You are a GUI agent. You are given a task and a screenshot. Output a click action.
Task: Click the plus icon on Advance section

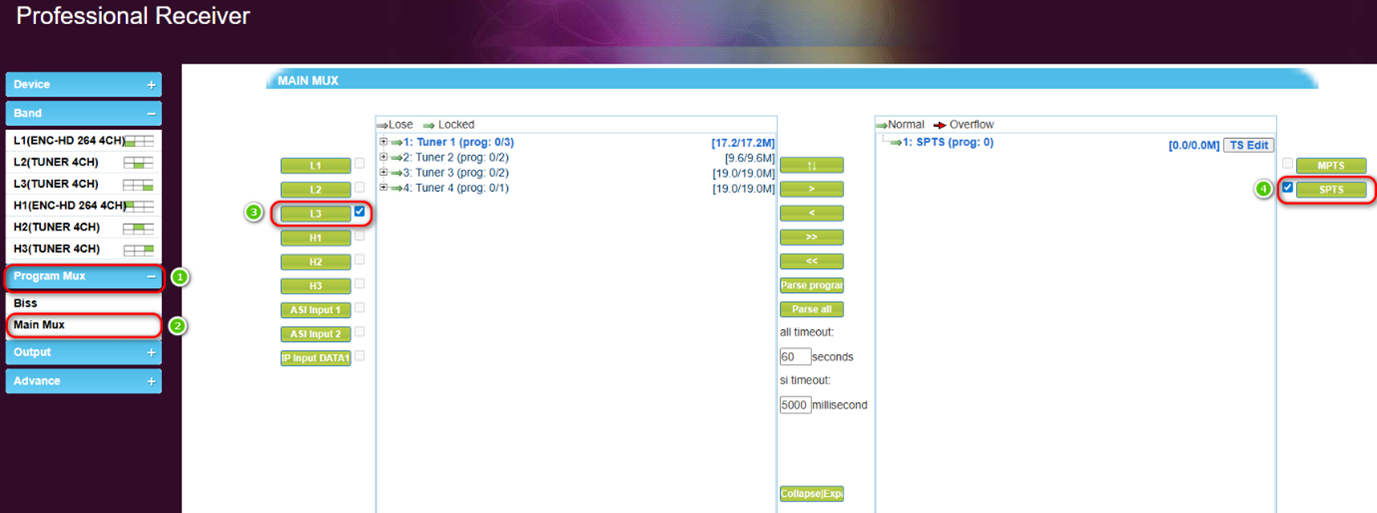pos(151,381)
